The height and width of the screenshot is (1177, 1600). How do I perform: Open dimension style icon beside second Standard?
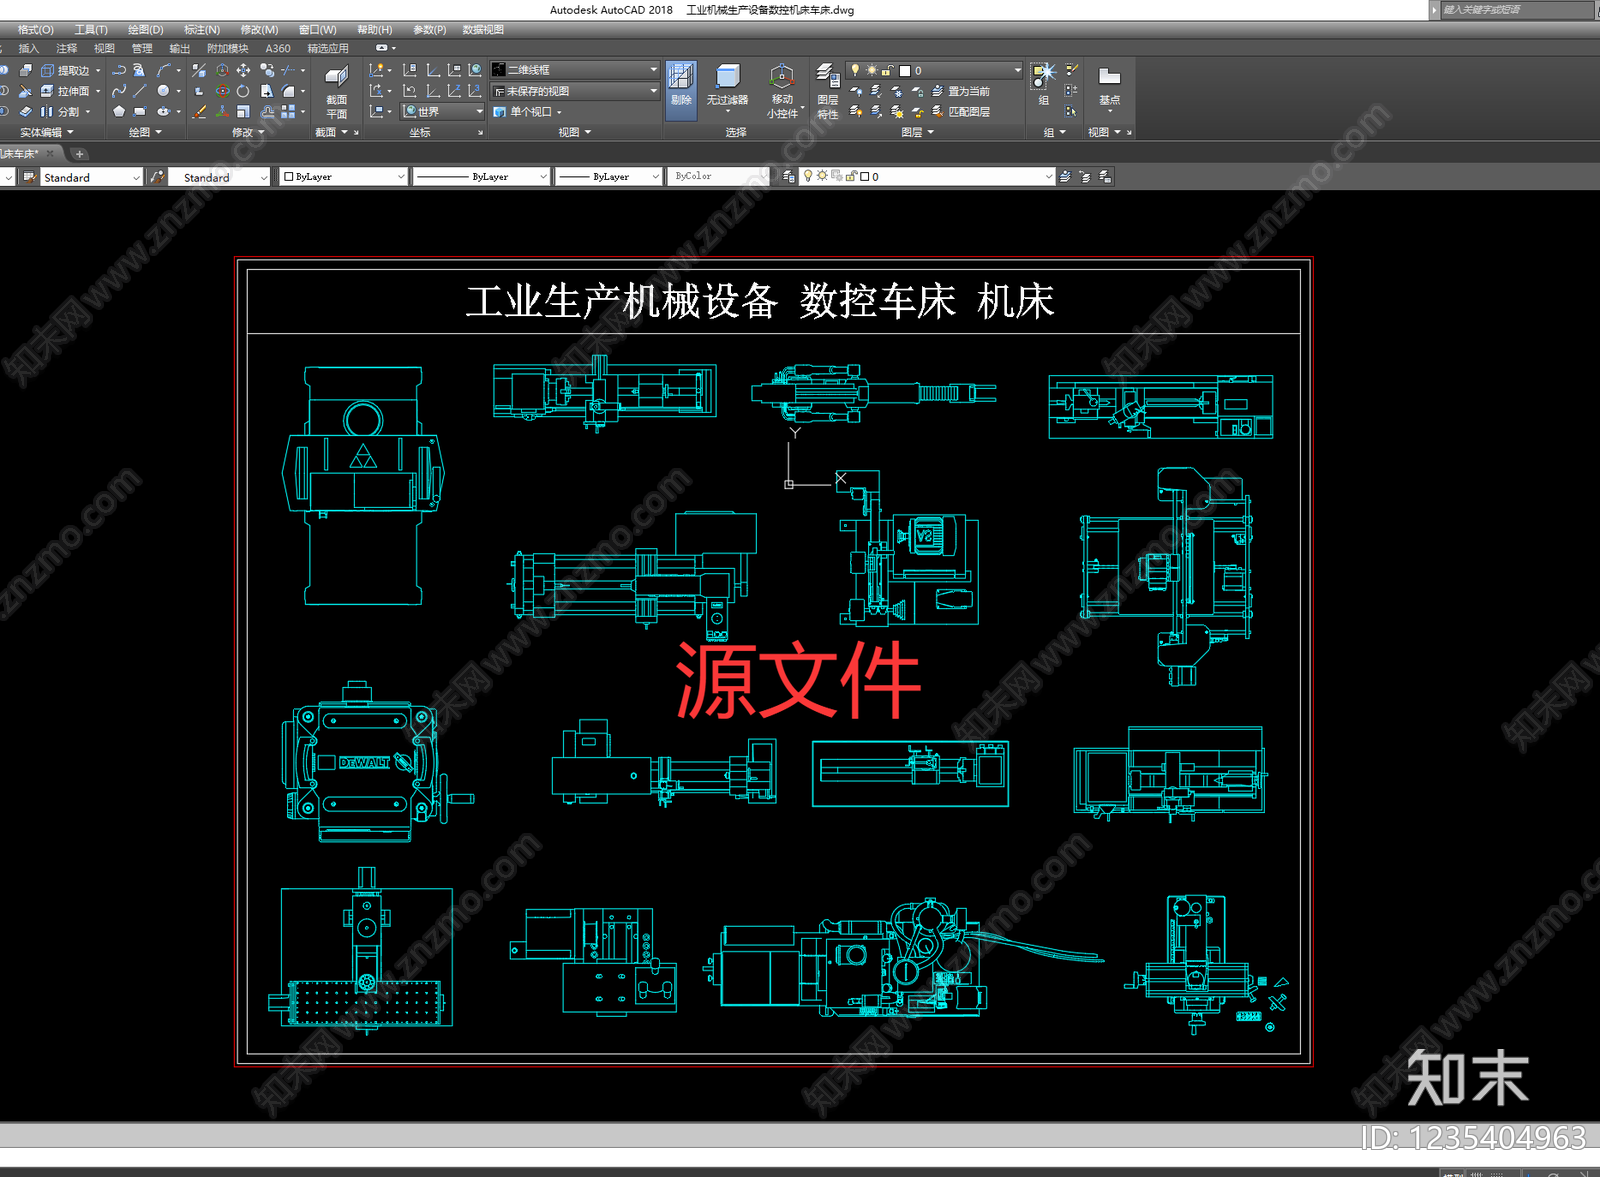[x=157, y=177]
